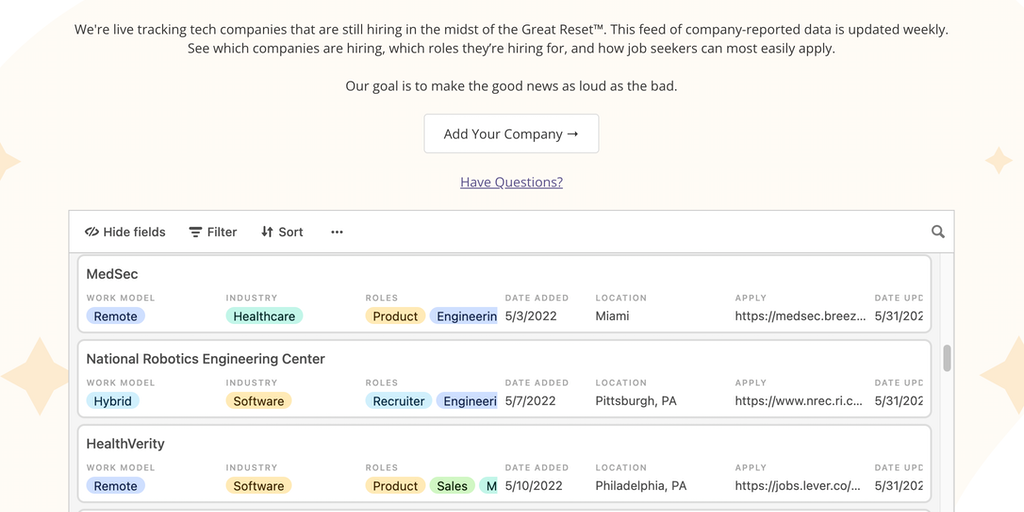Click the National Robotics apply link

pyautogui.click(x=798, y=401)
